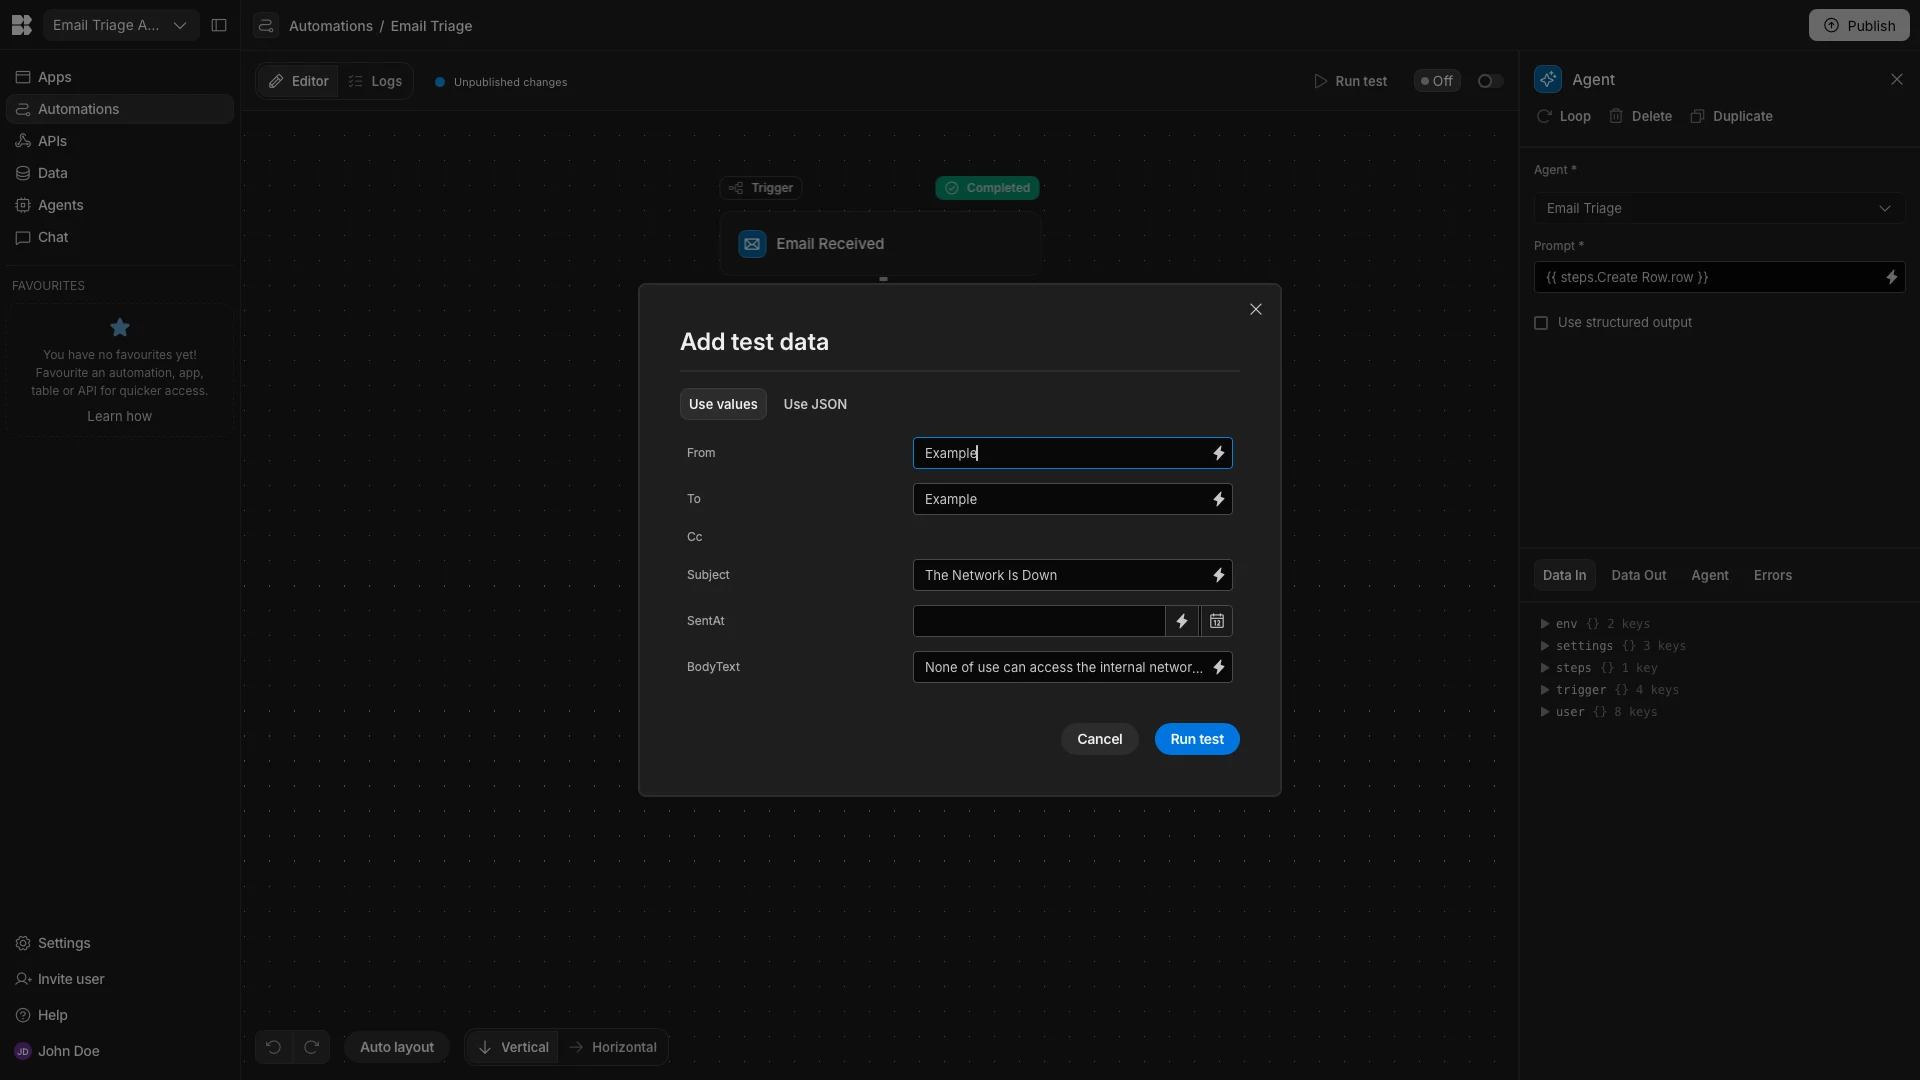Open the calendar picker for SentAt
The width and height of the screenshot is (1920, 1080).
[1216, 621]
